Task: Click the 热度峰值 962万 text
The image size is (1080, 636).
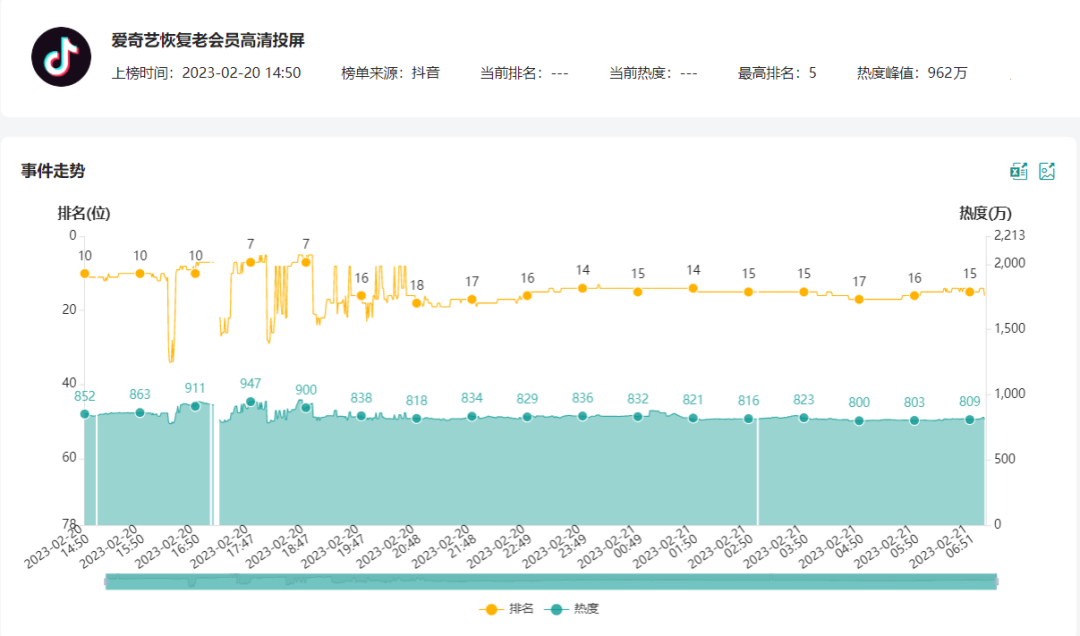Action: click(911, 73)
